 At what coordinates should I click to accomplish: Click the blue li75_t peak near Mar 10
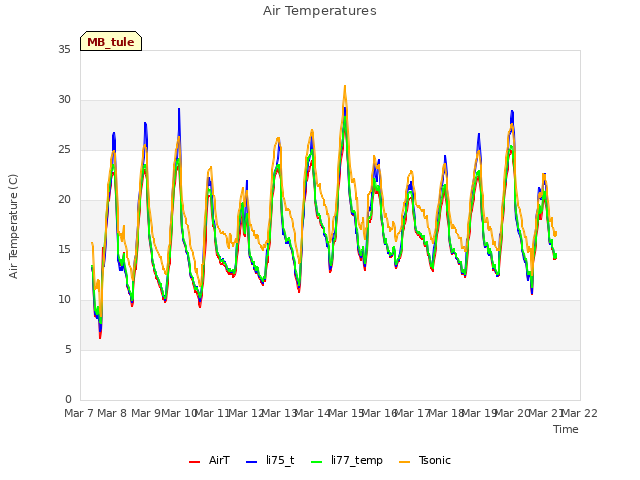tap(179, 109)
